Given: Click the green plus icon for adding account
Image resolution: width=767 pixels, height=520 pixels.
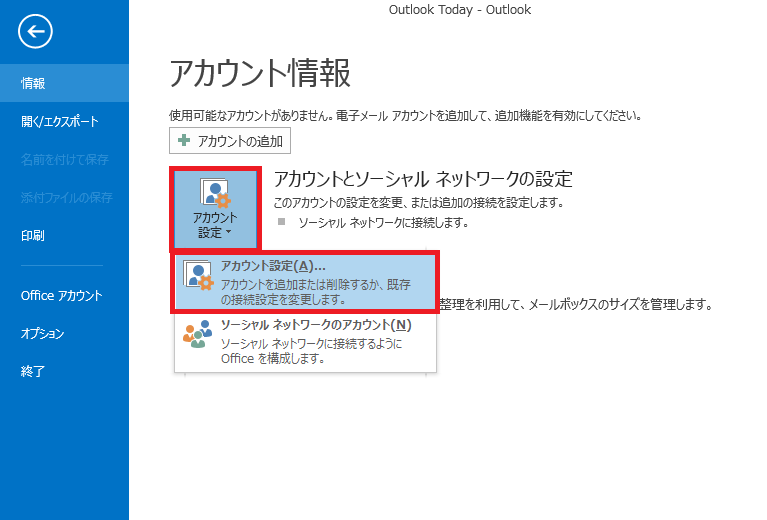Looking at the screenshot, I should [183, 140].
